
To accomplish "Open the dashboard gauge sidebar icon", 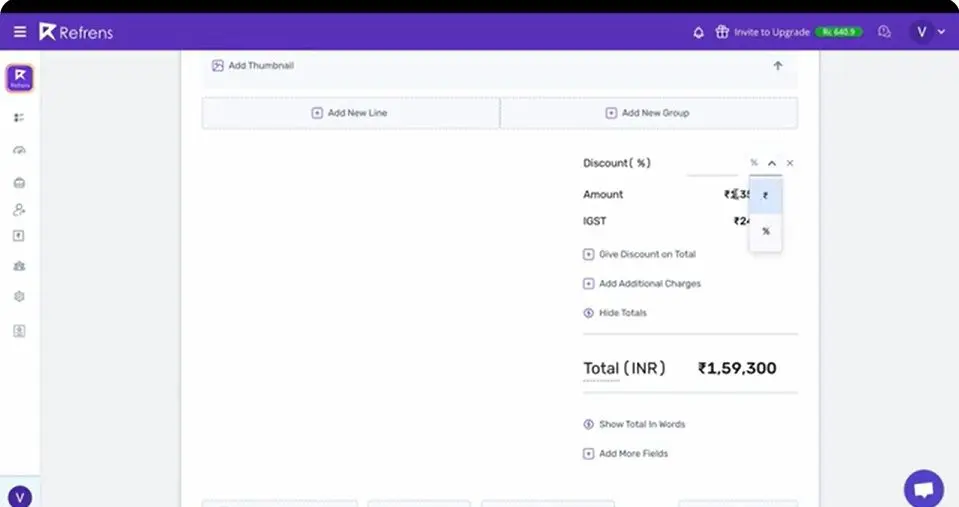I will pyautogui.click(x=20, y=150).
